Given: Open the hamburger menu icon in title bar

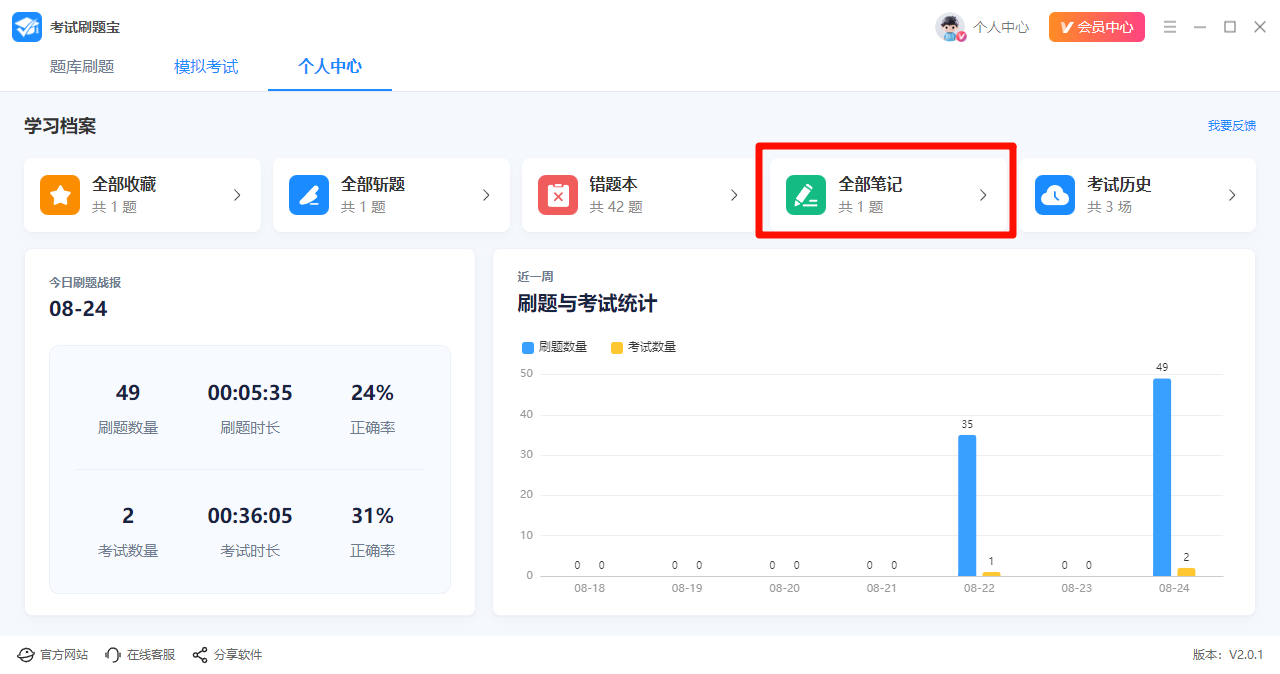Looking at the screenshot, I should pyautogui.click(x=1170, y=27).
